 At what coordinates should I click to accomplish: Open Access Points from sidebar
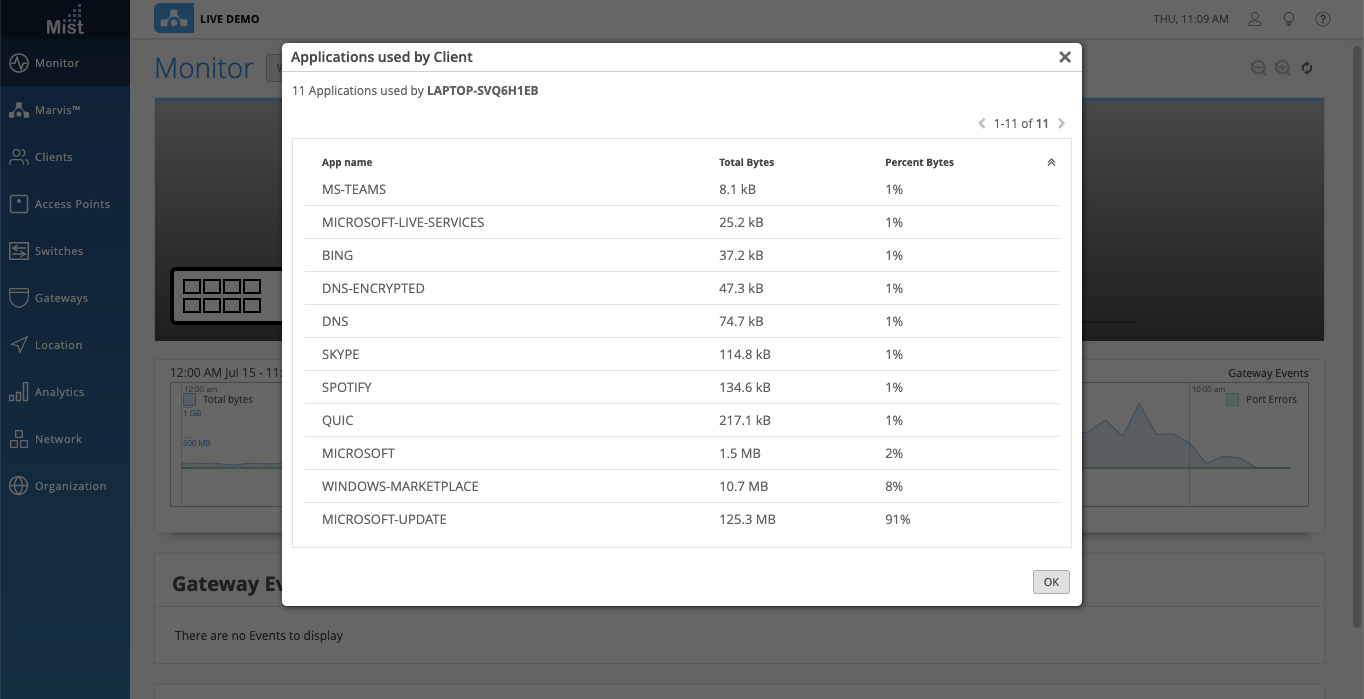coord(19,204)
